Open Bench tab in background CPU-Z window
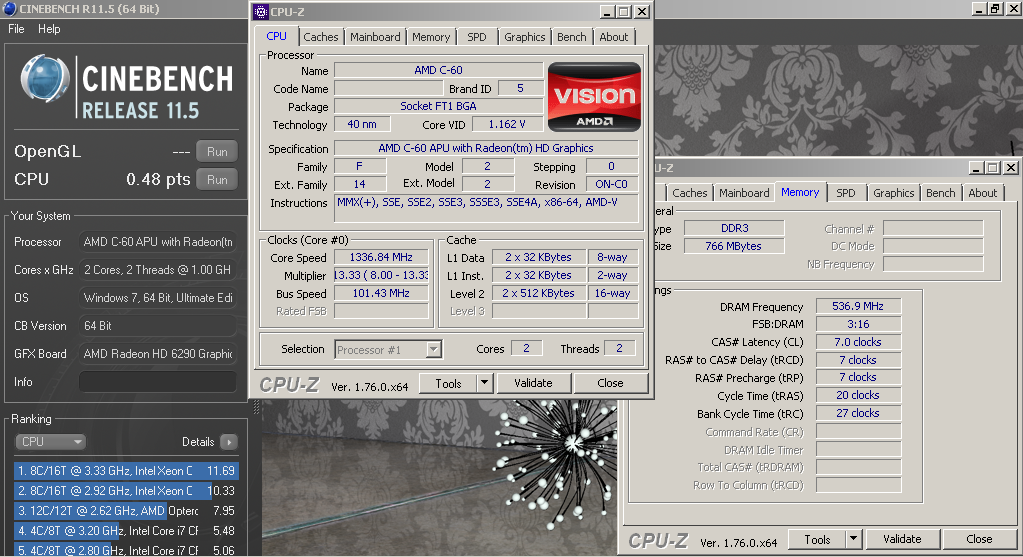1023x557 pixels. point(940,193)
